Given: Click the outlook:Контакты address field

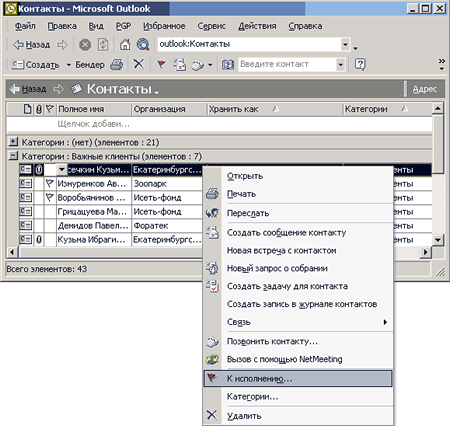Looking at the screenshot, I should (249, 44).
